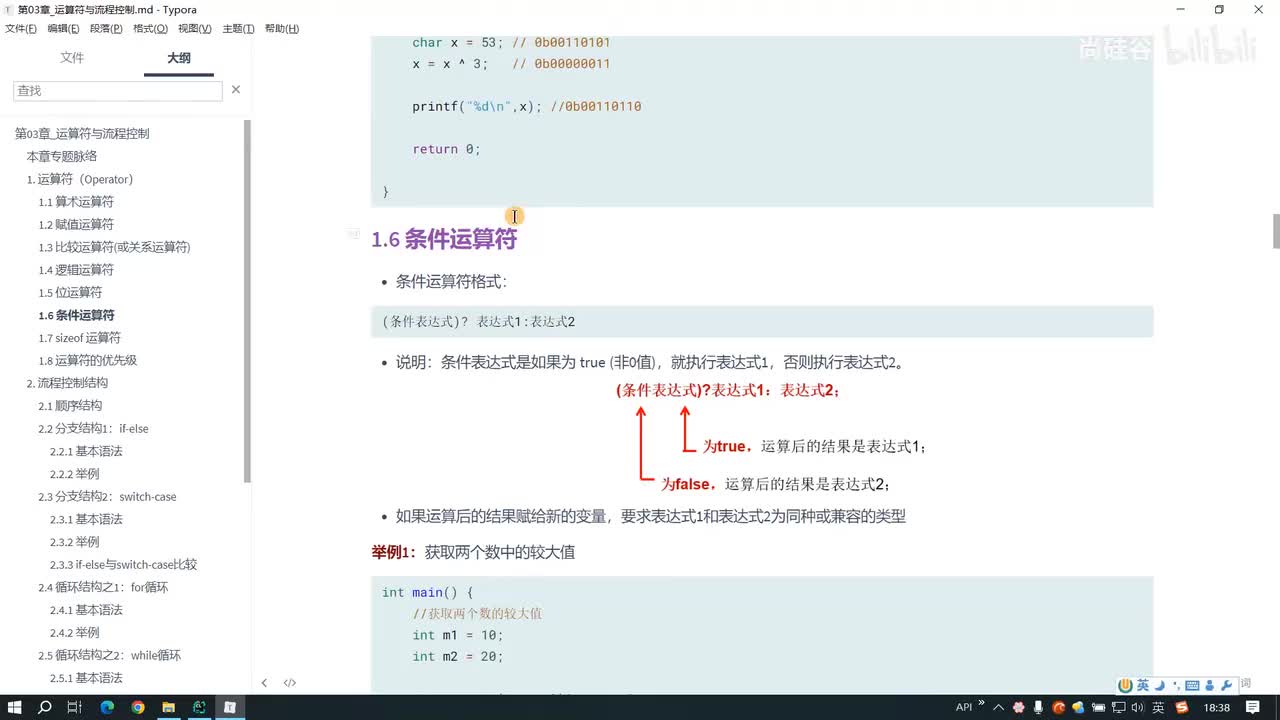Open the 18:38 system clock
This screenshot has width=1280, height=720.
tap(1218, 707)
